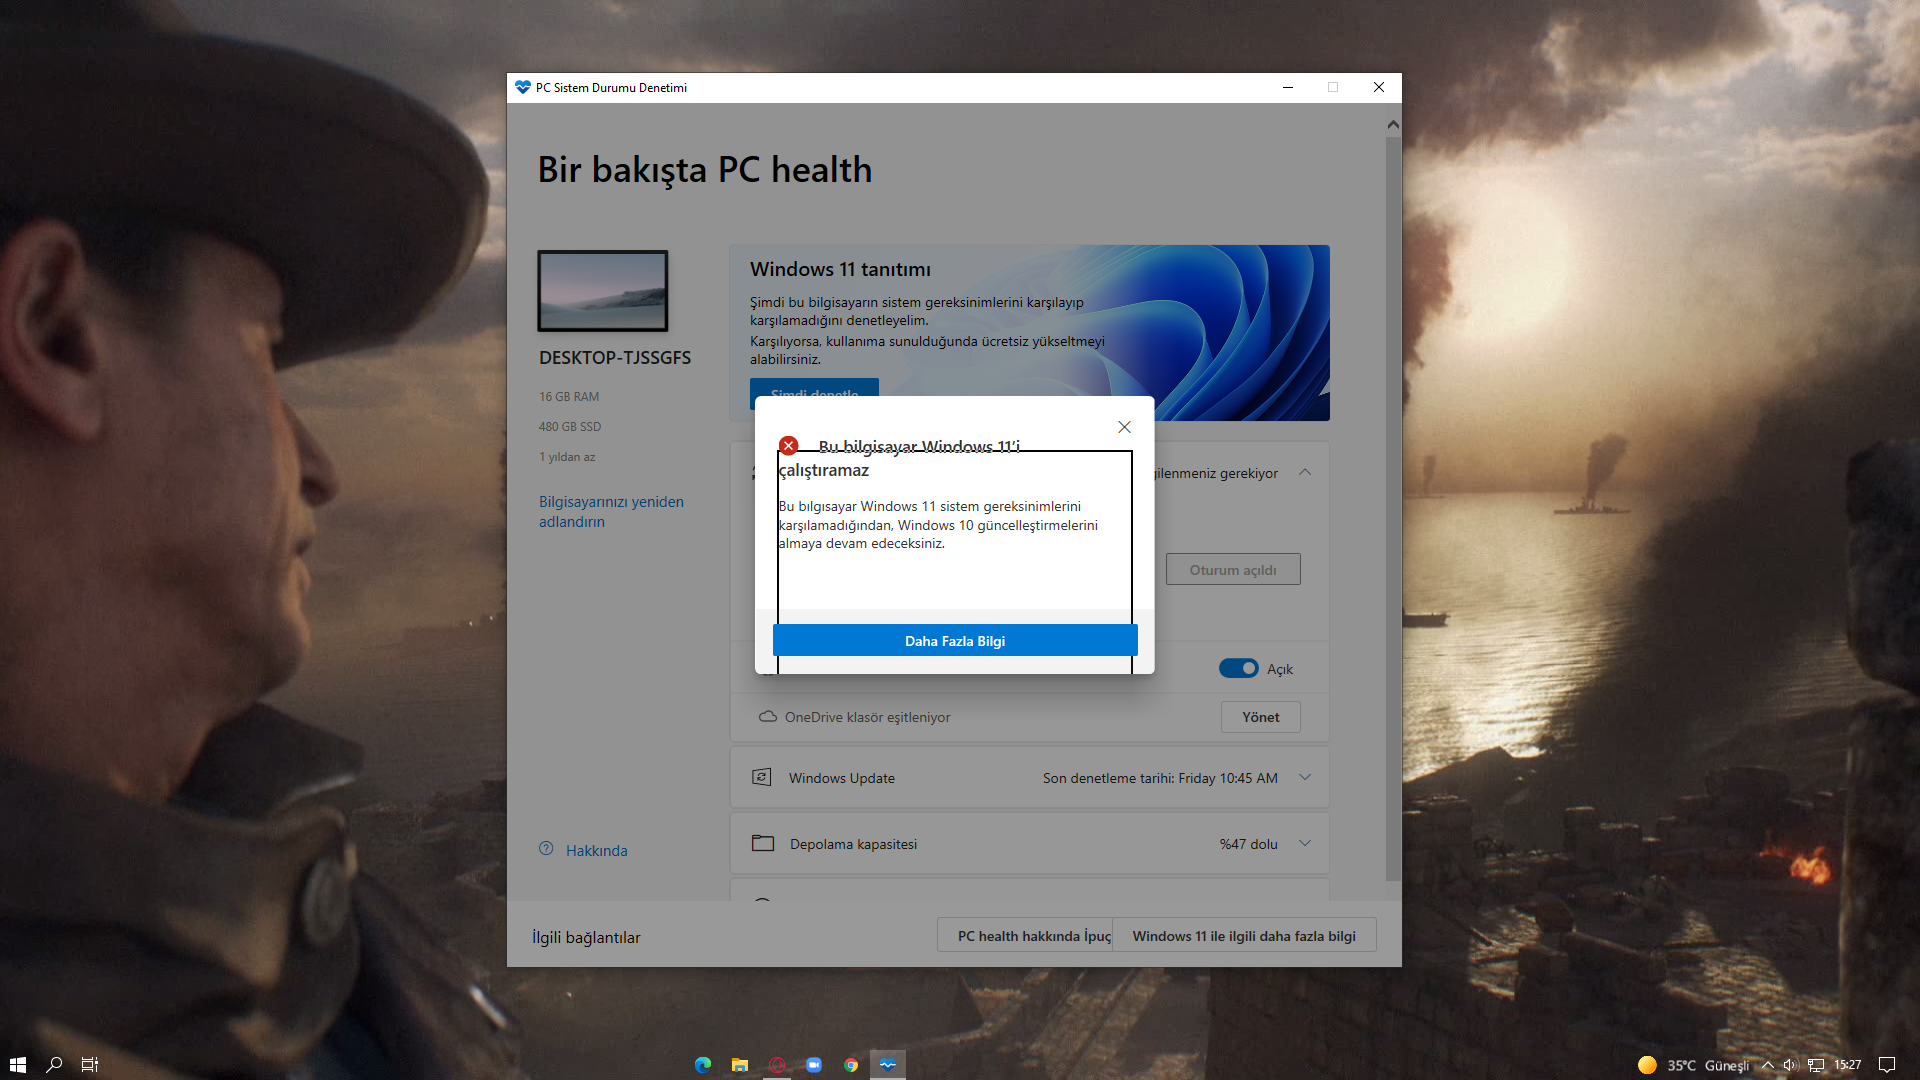Collapse the backup section chevron
The width and height of the screenshot is (1920, 1080).
click(1304, 473)
